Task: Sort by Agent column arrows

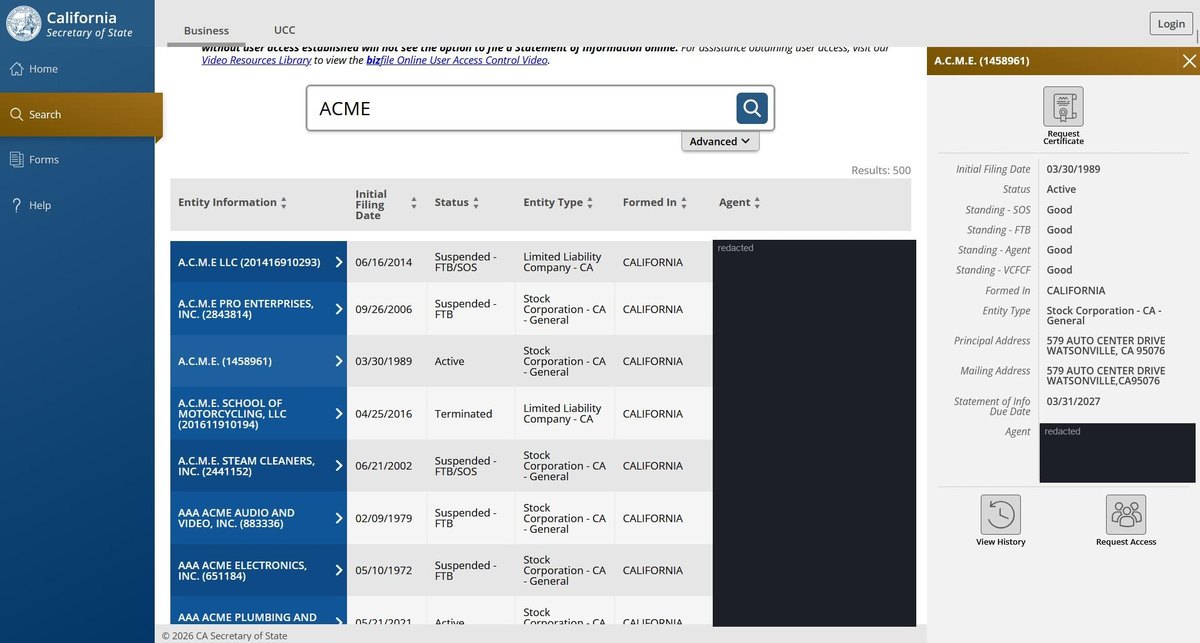Action: coord(757,203)
